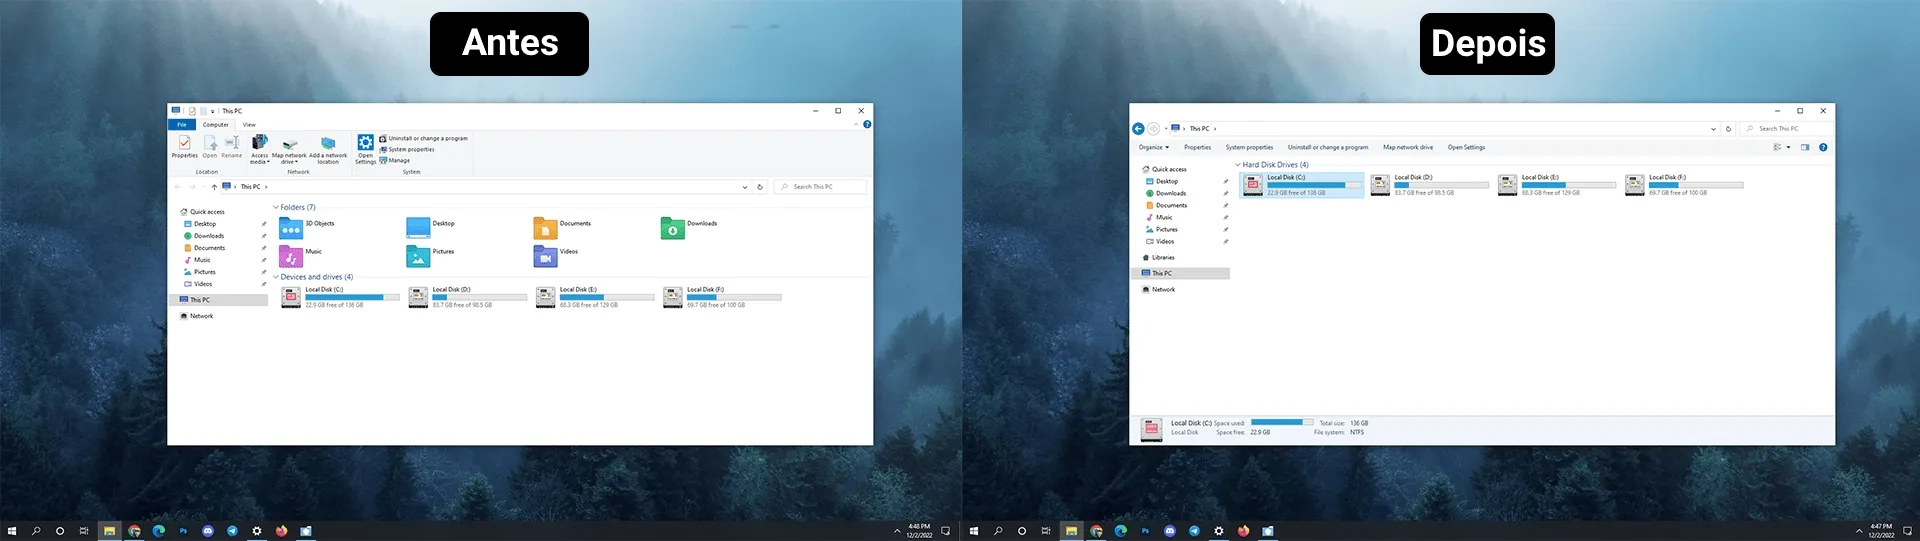Select Local Disk (F:) in Depois window

(1683, 185)
